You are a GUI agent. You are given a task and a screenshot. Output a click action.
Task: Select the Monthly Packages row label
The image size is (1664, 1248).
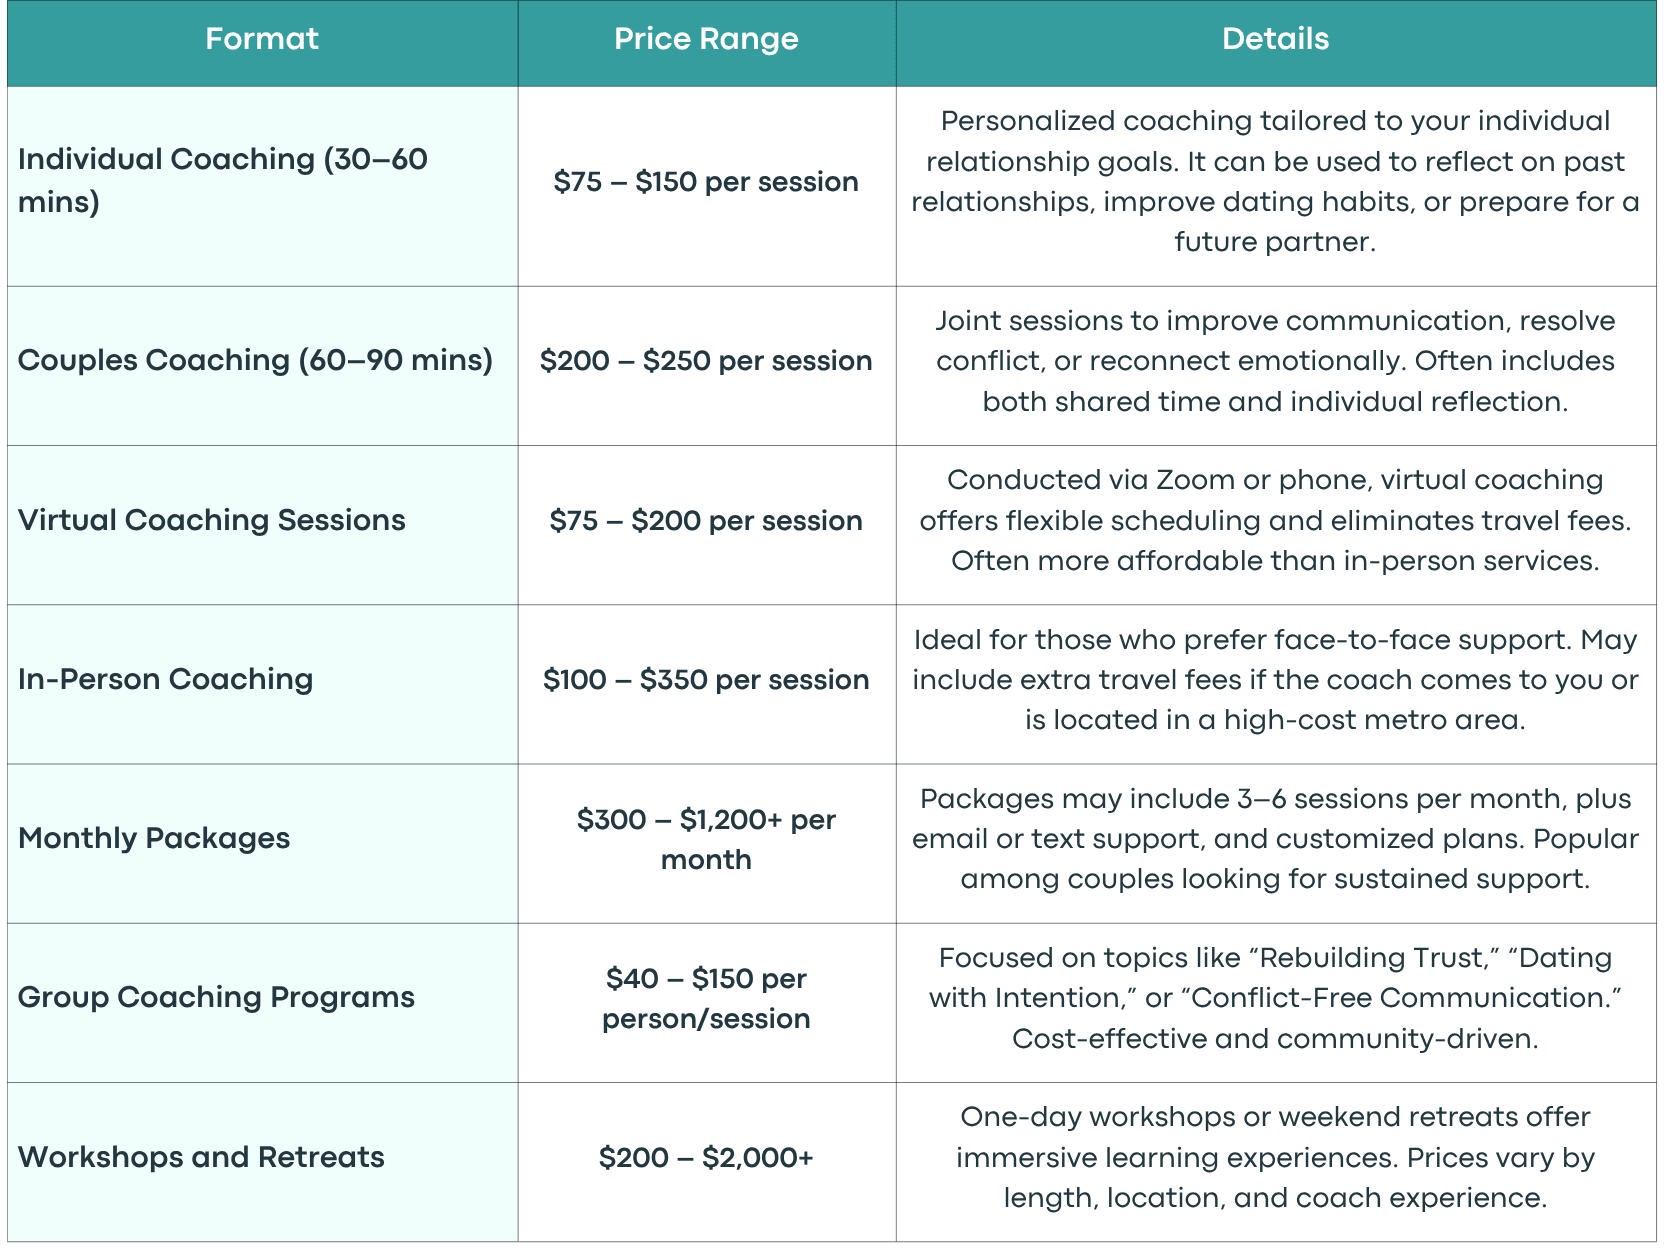coord(154,838)
